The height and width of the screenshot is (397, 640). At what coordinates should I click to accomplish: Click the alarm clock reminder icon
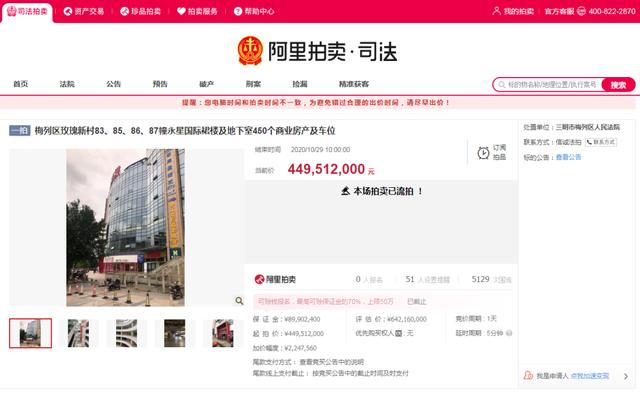click(484, 153)
